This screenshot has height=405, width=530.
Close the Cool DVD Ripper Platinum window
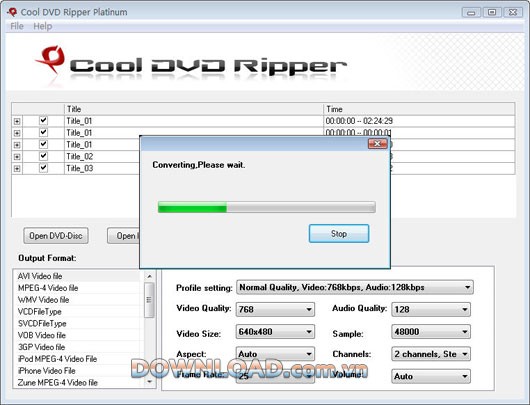[x=513, y=13]
